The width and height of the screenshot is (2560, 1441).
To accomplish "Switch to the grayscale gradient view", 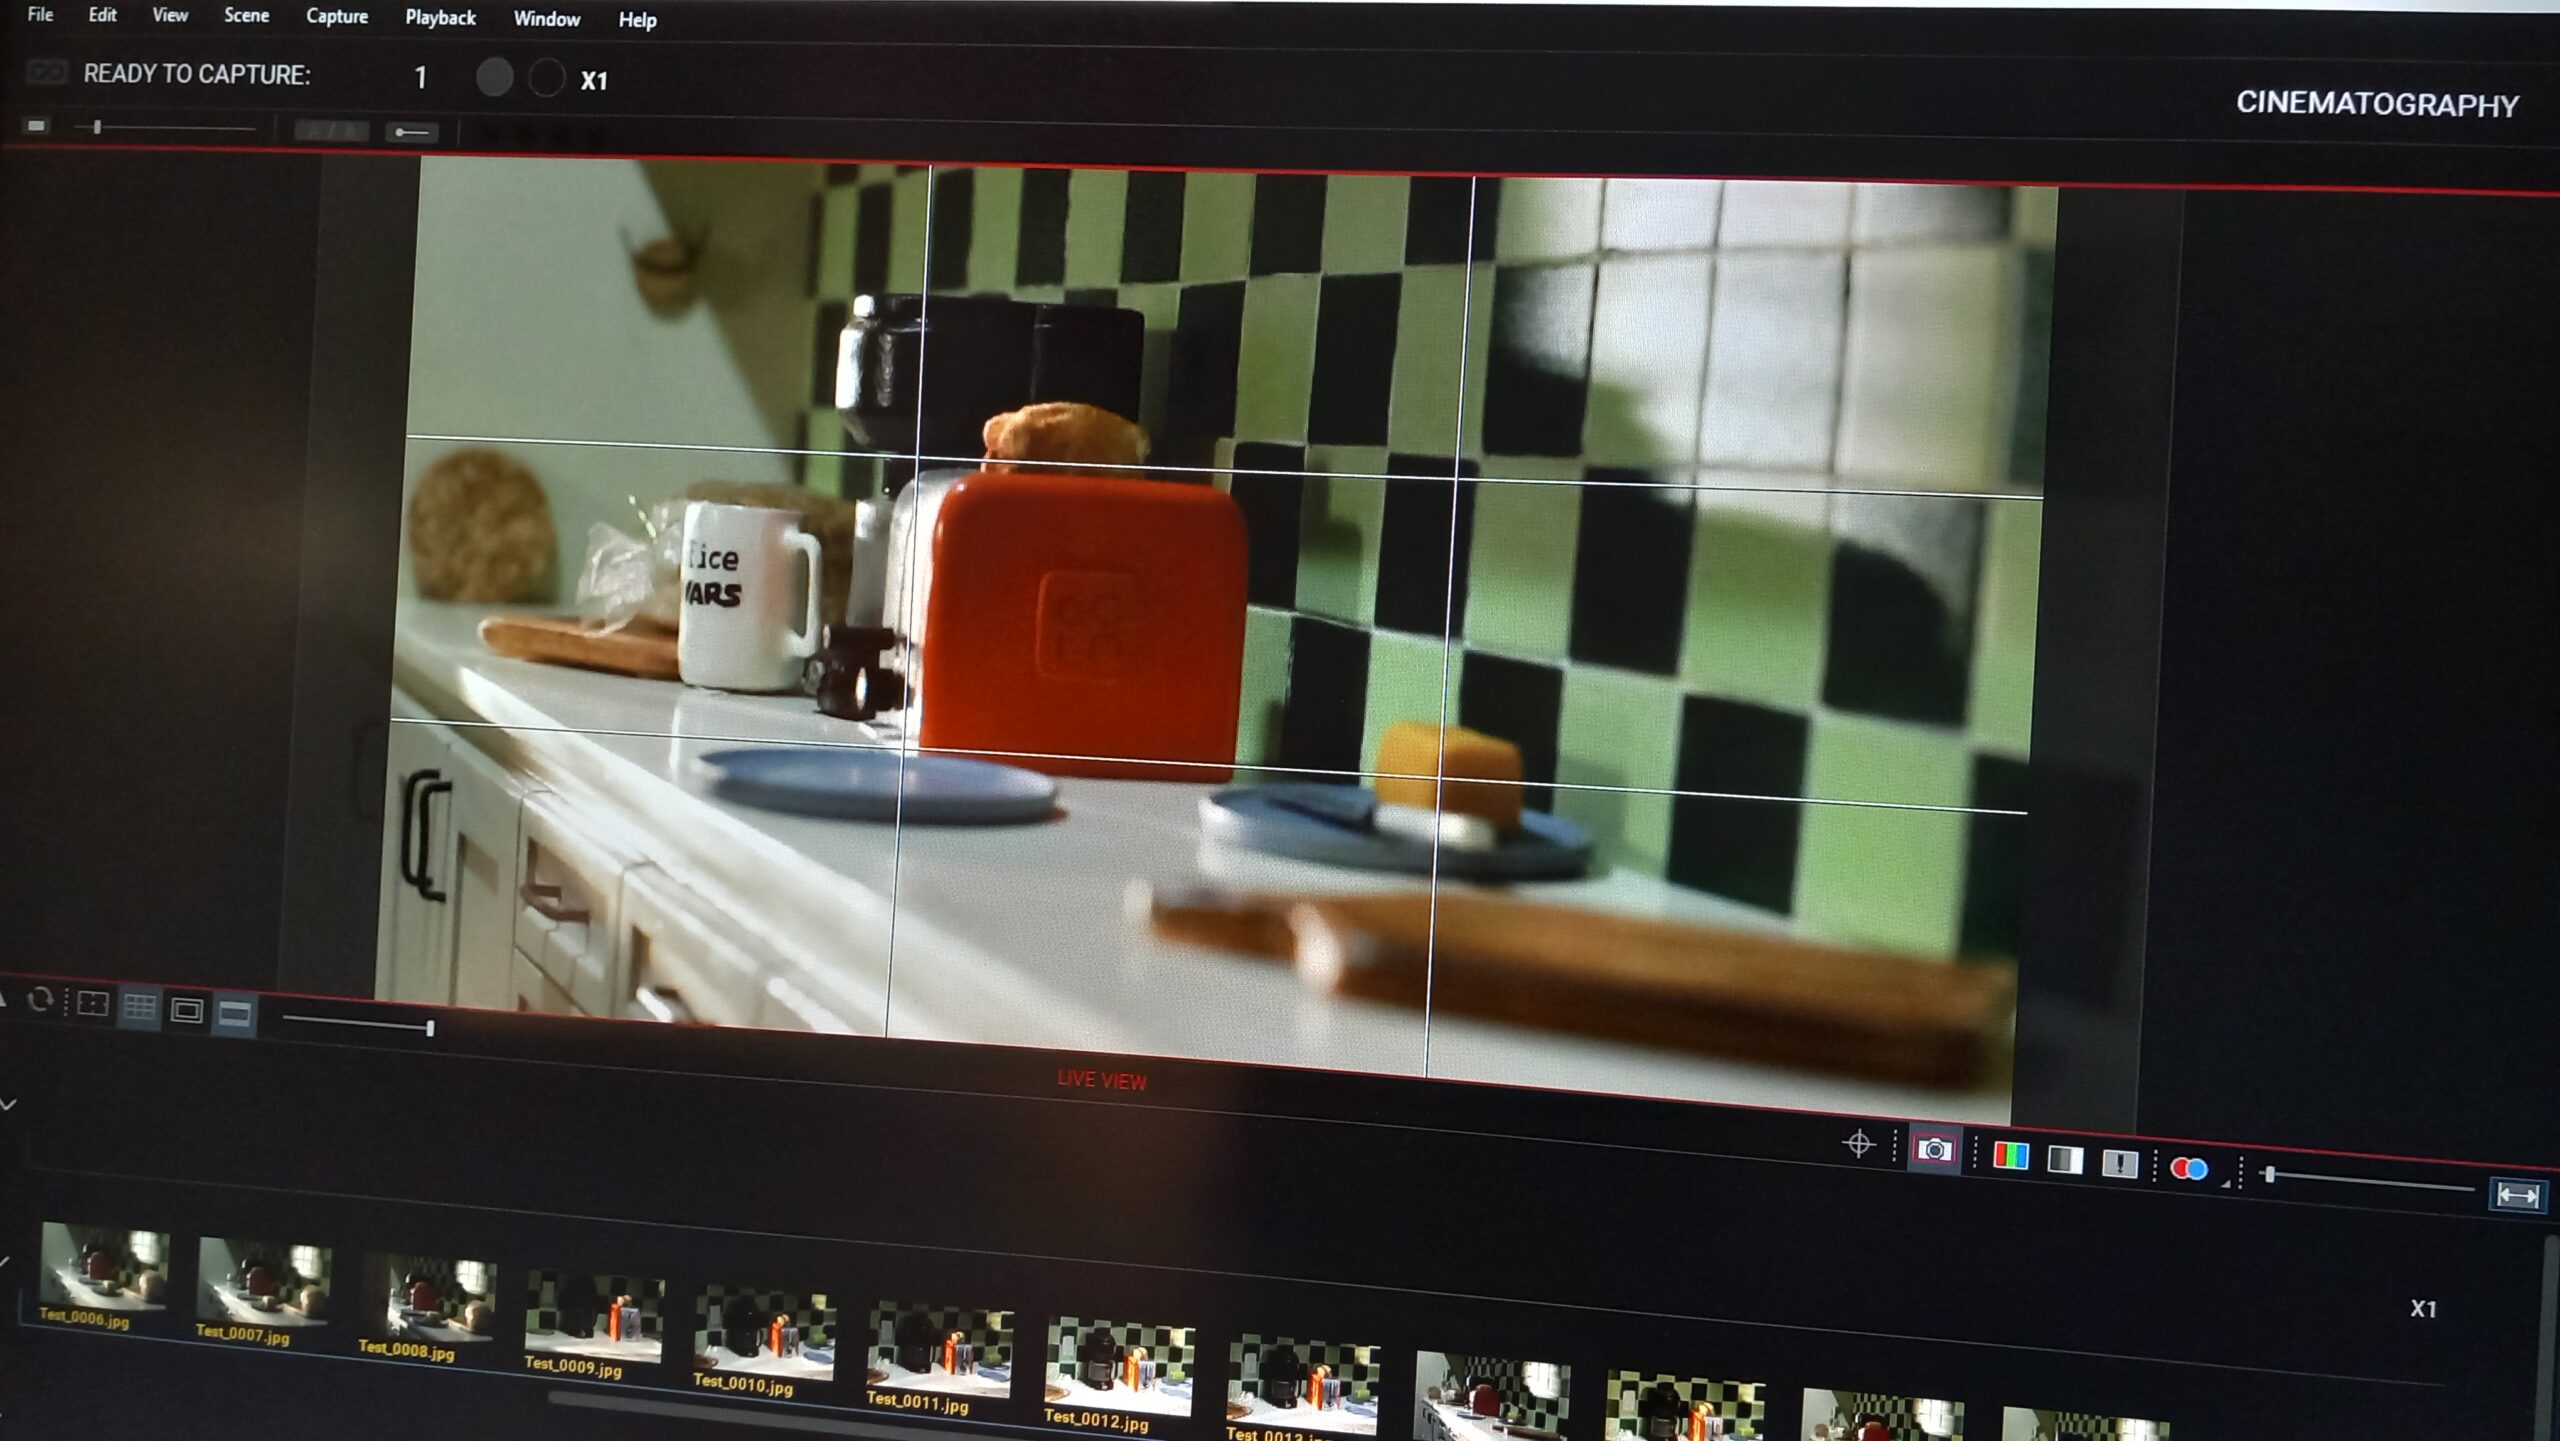I will pos(2065,1160).
